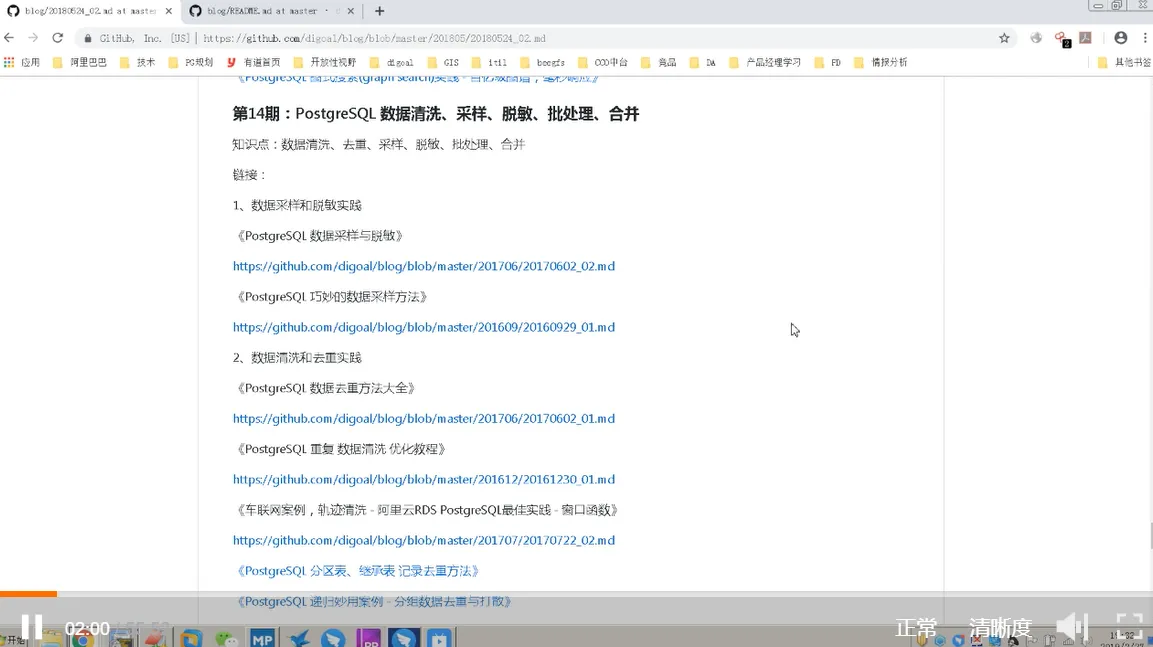Viewport: 1153px width, 647px height.
Task: Open the boegfs bookmark folder
Action: pos(543,62)
